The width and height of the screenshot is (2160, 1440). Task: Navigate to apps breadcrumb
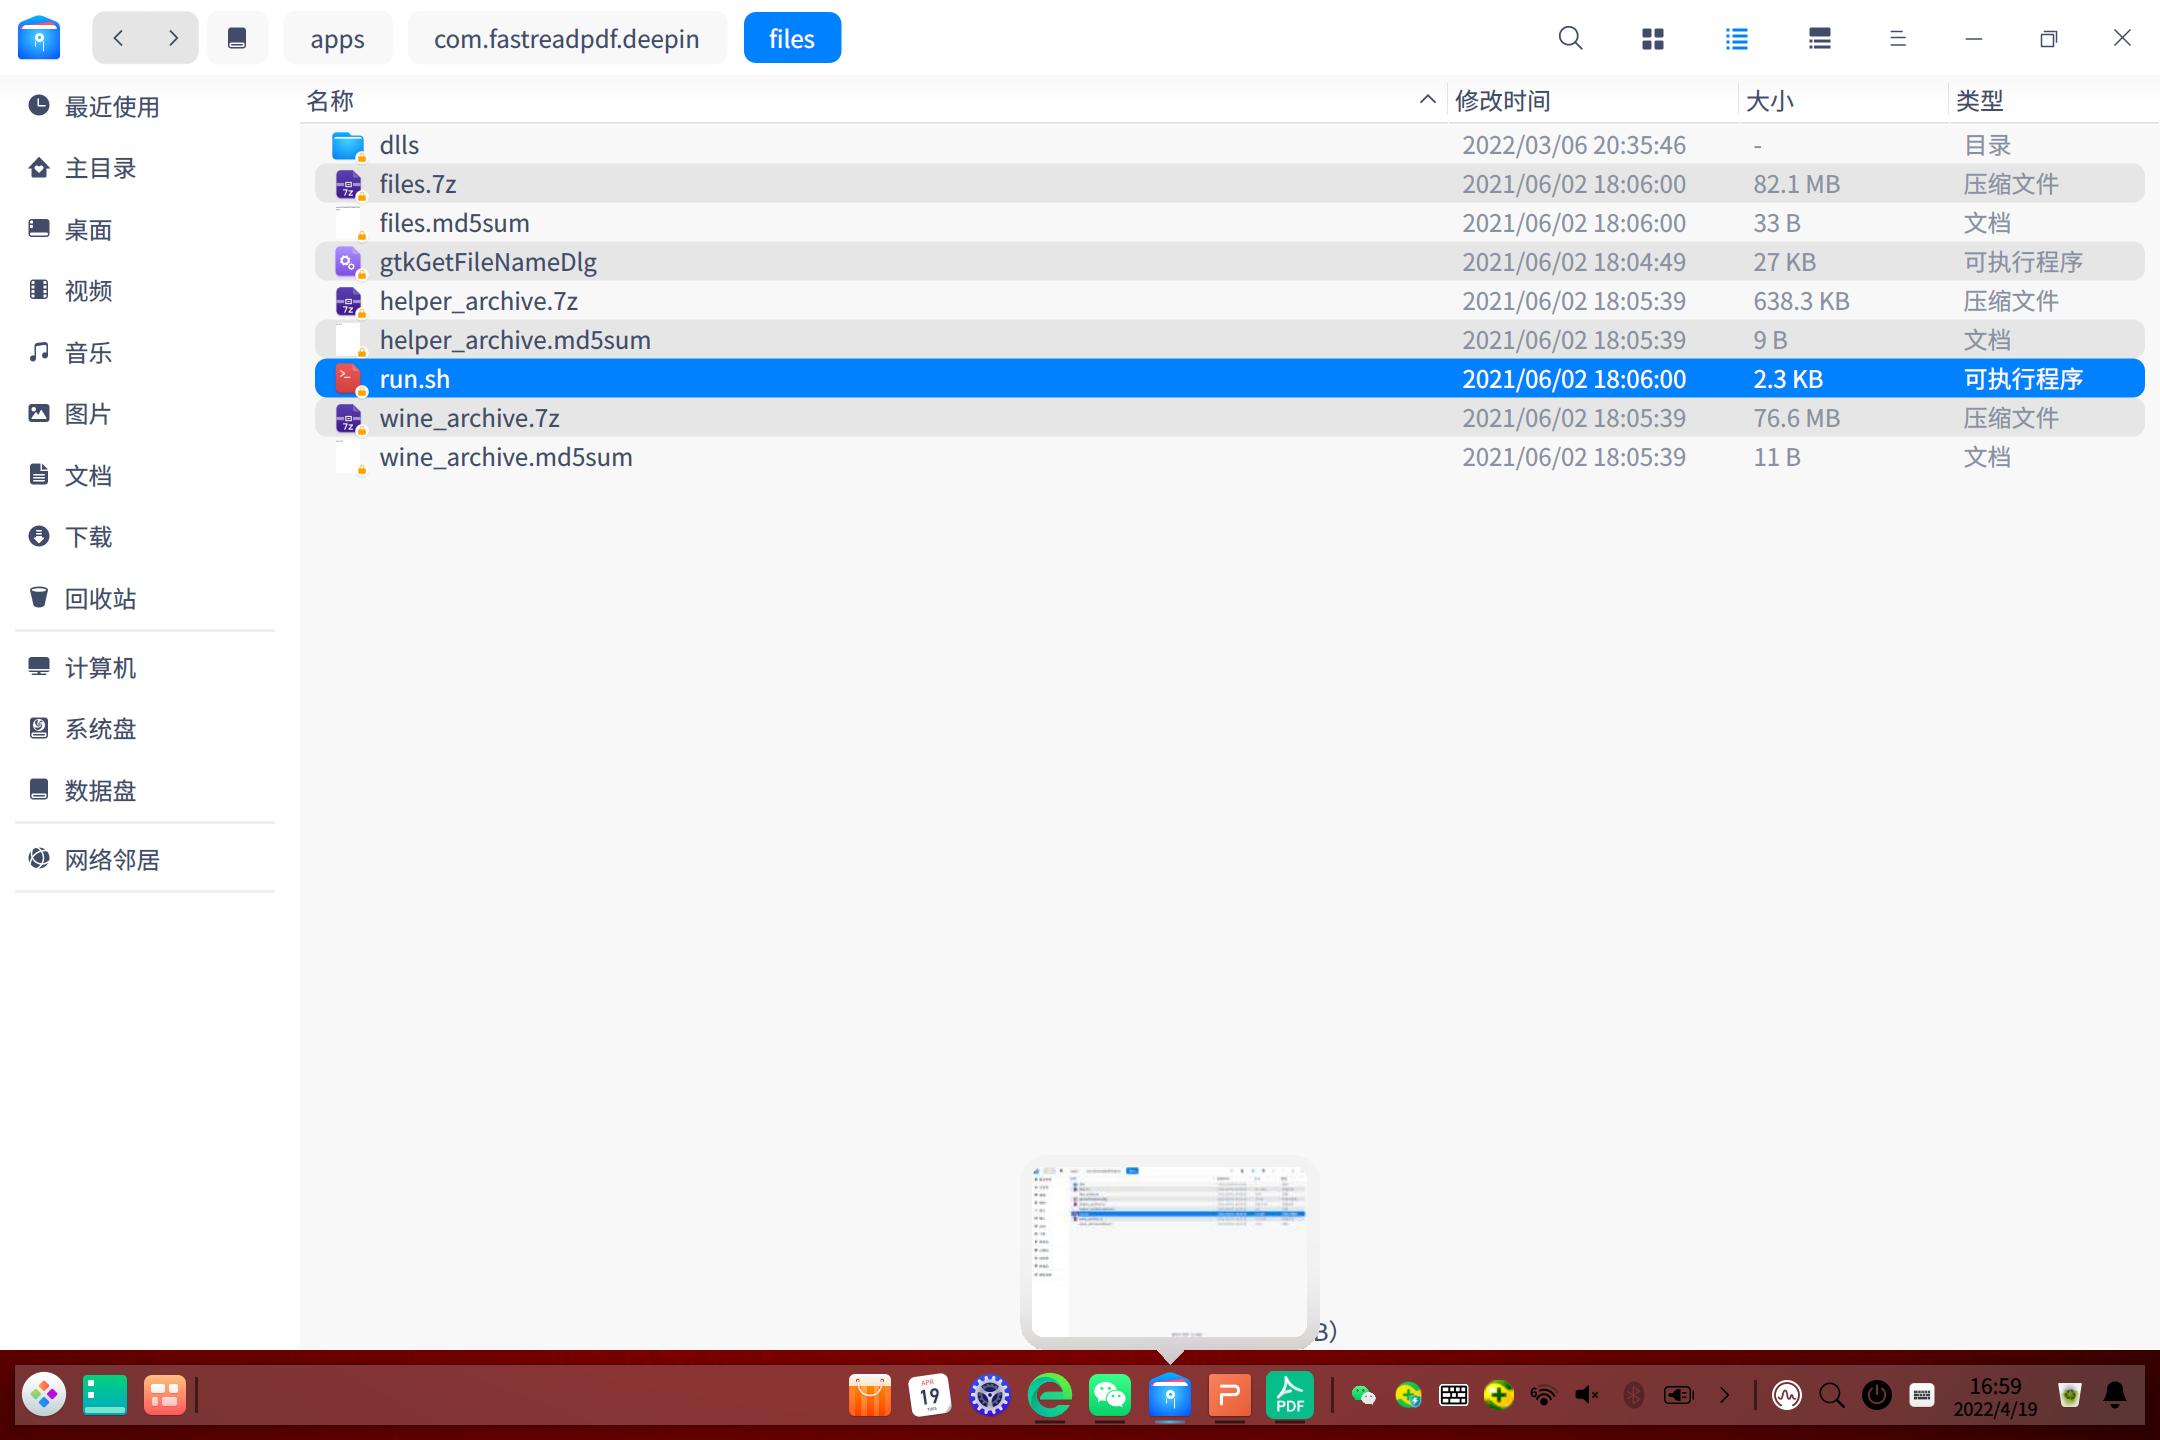(x=337, y=38)
